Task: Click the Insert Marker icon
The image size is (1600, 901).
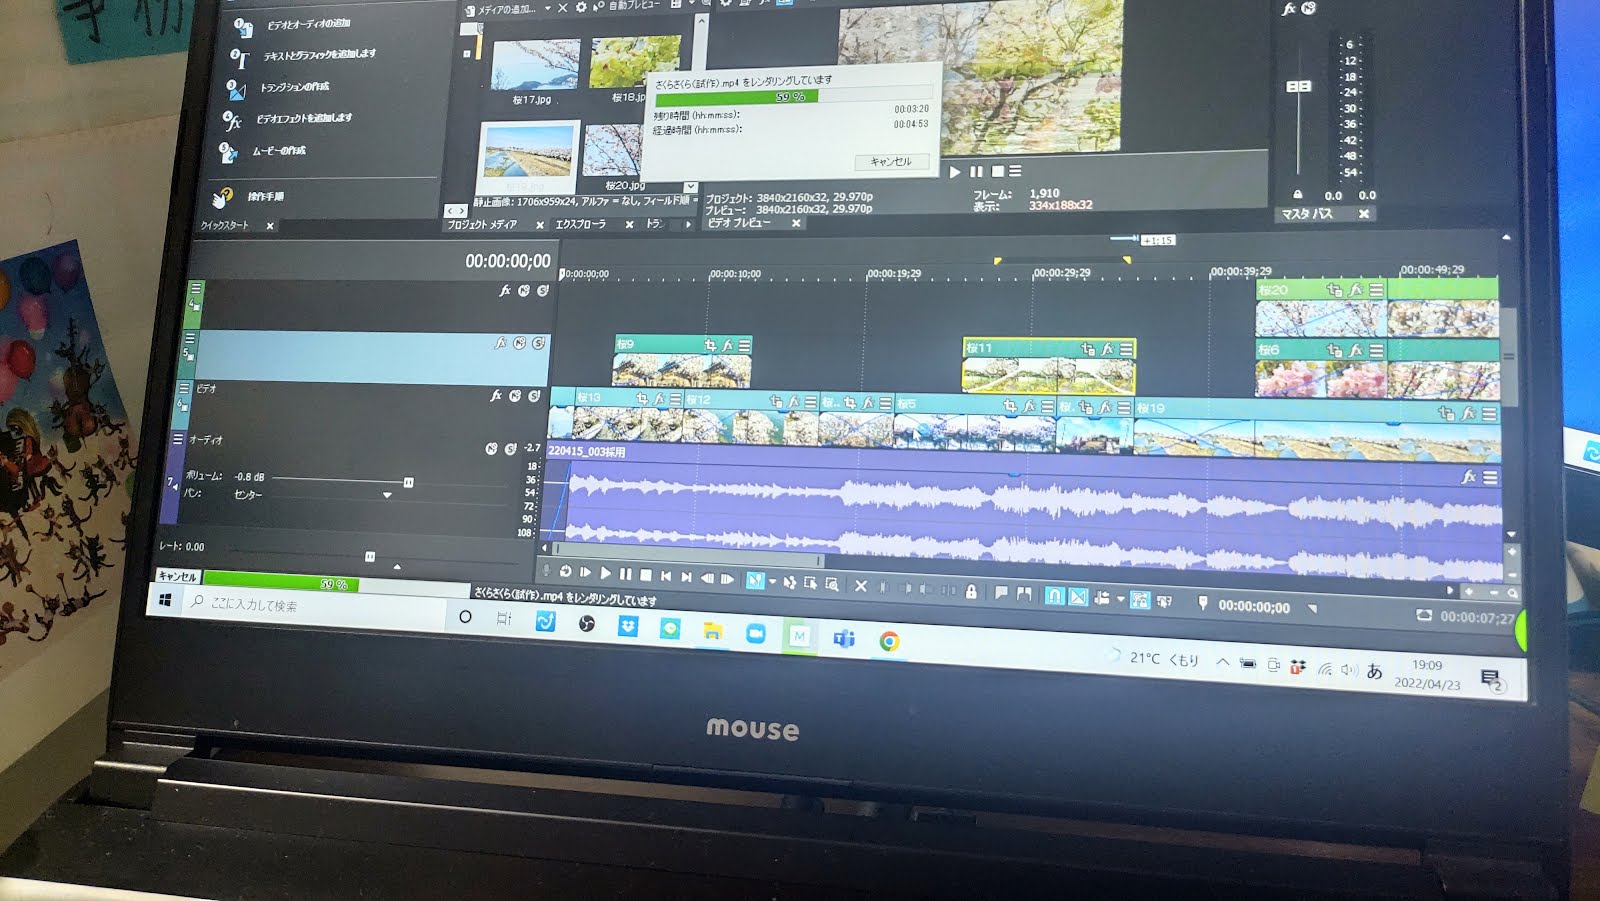Action: pos(1001,593)
